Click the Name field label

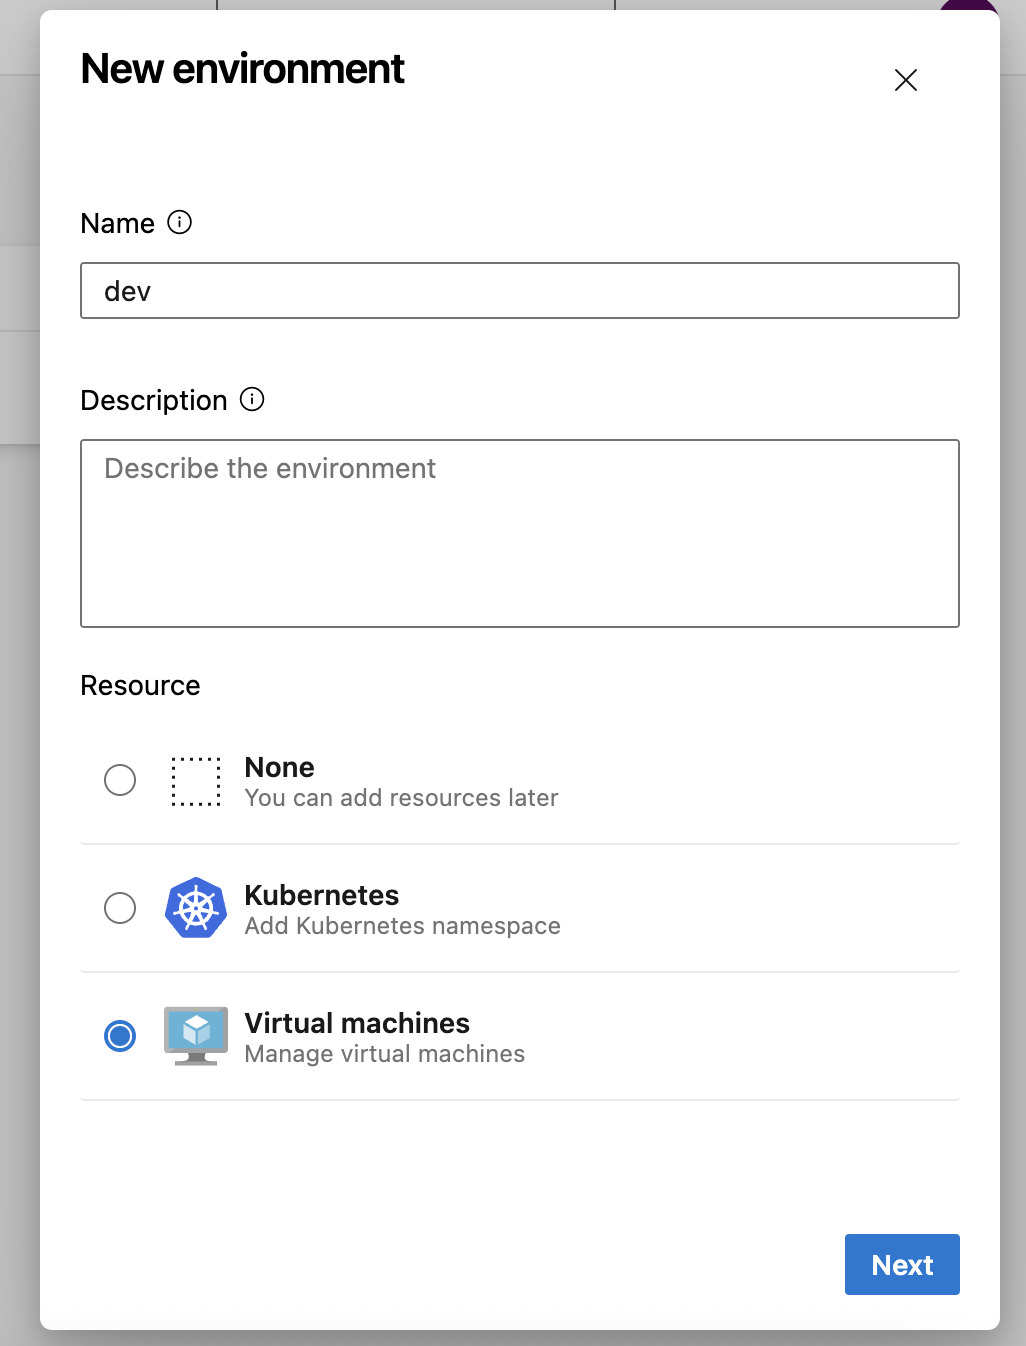click(118, 223)
